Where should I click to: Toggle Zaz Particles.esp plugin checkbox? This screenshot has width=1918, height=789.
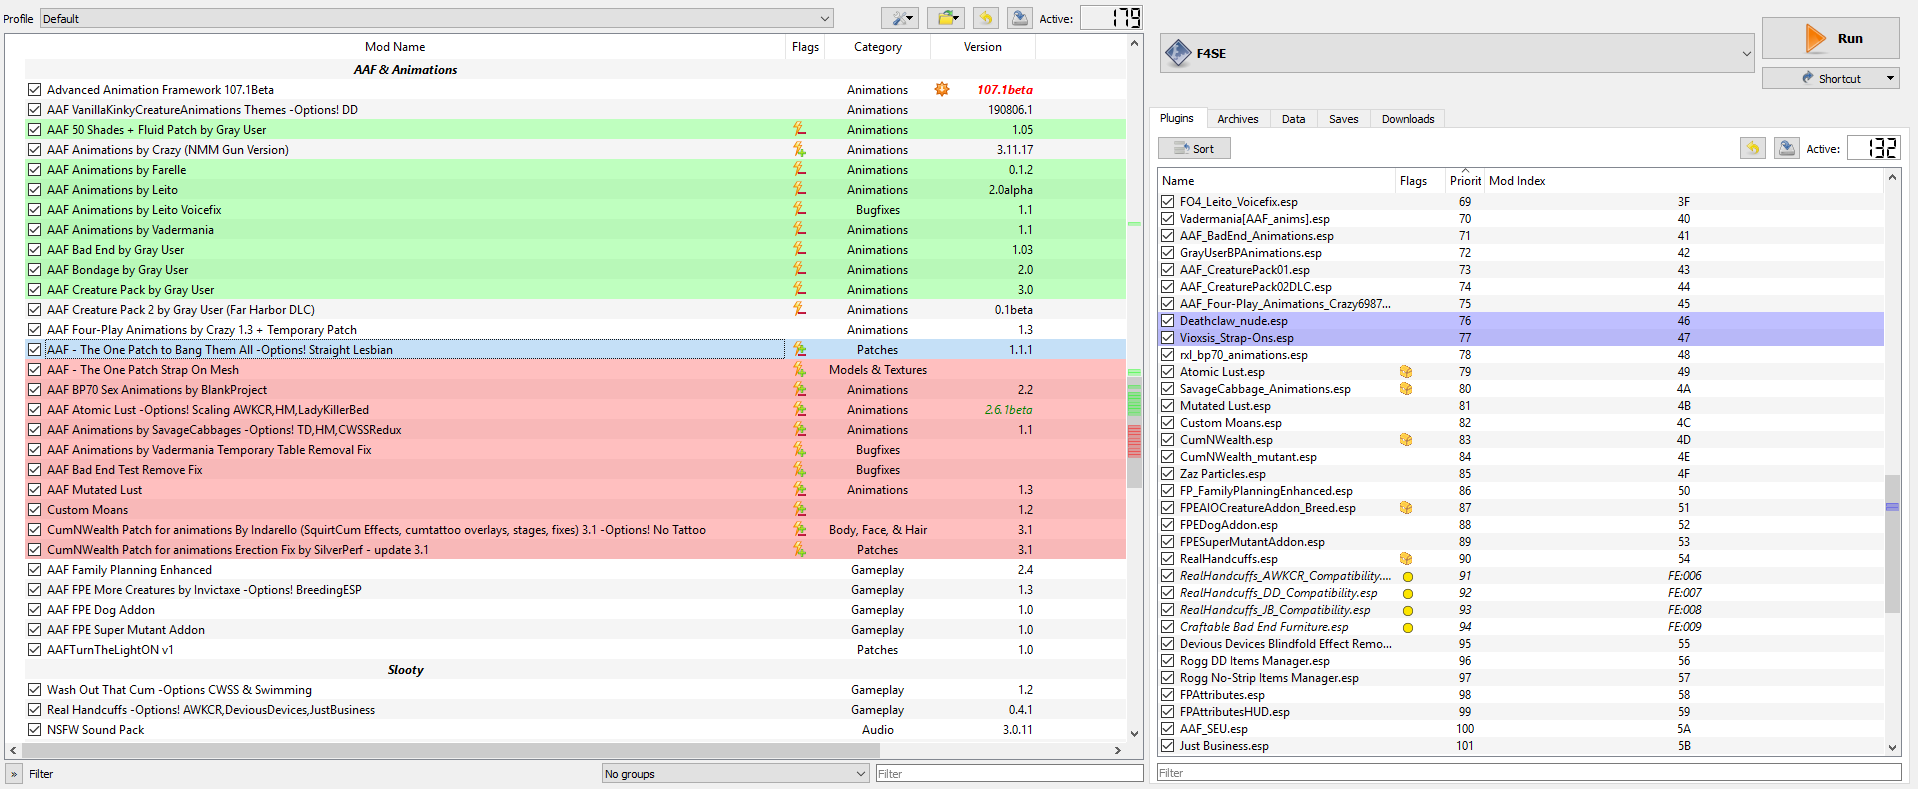pos(1167,473)
